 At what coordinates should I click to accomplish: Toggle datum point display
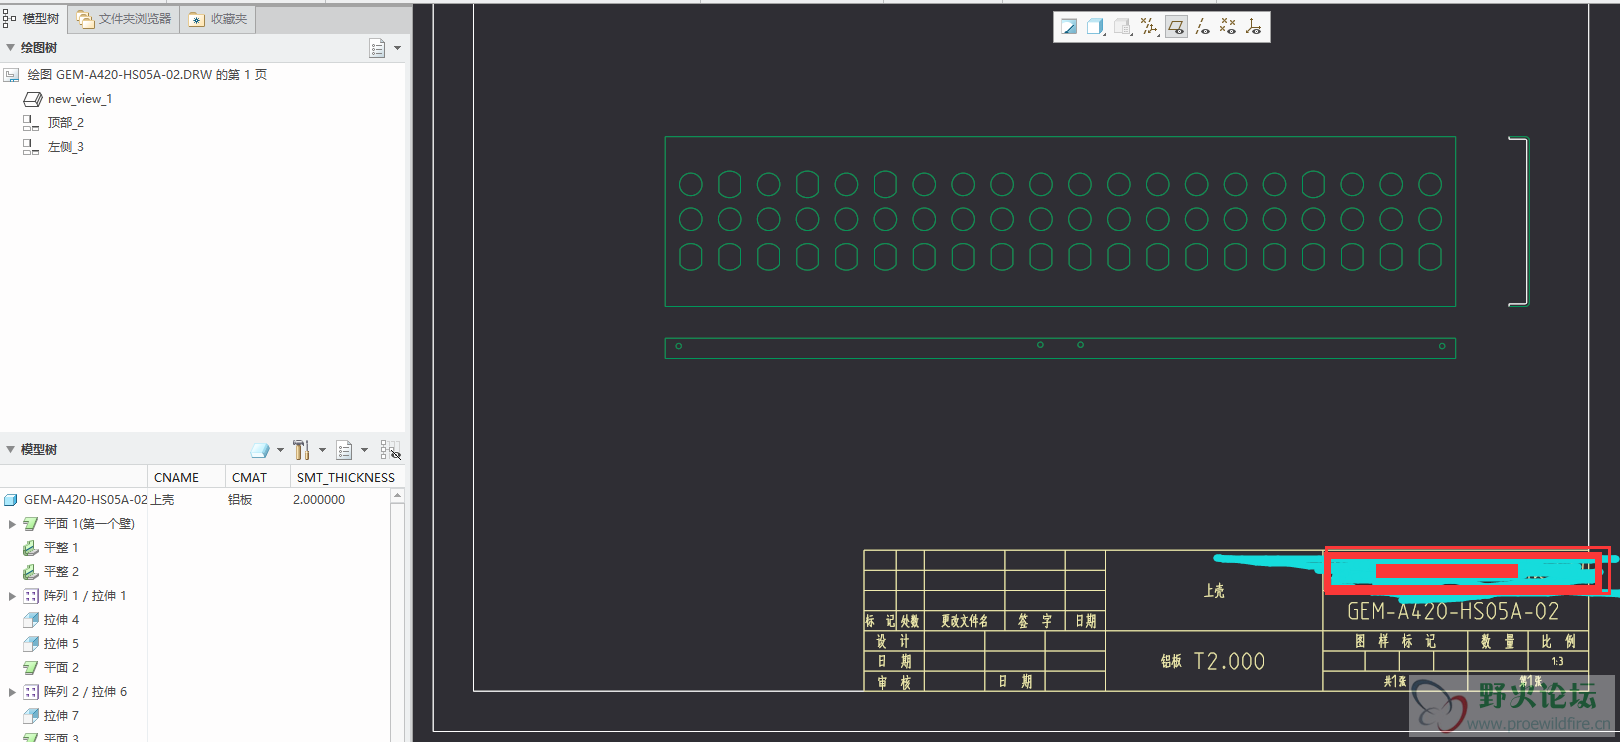tap(1228, 27)
